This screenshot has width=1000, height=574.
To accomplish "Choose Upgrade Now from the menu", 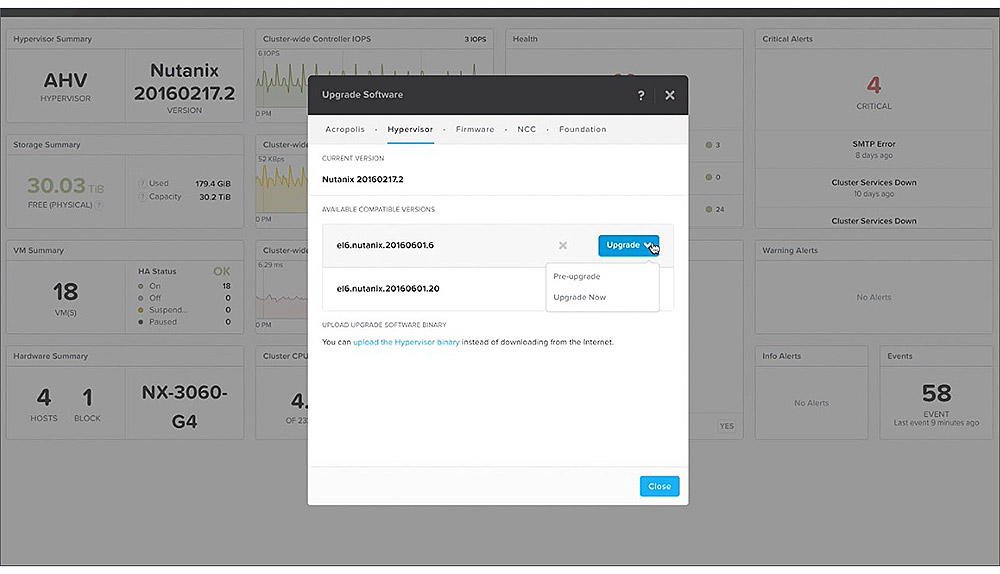I will pos(580,297).
